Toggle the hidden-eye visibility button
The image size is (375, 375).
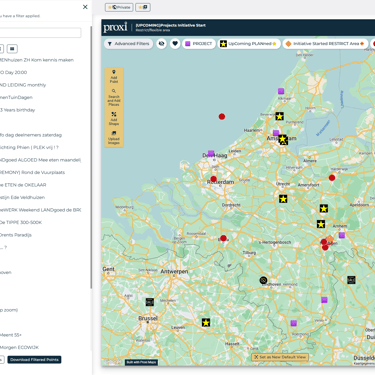click(x=162, y=44)
